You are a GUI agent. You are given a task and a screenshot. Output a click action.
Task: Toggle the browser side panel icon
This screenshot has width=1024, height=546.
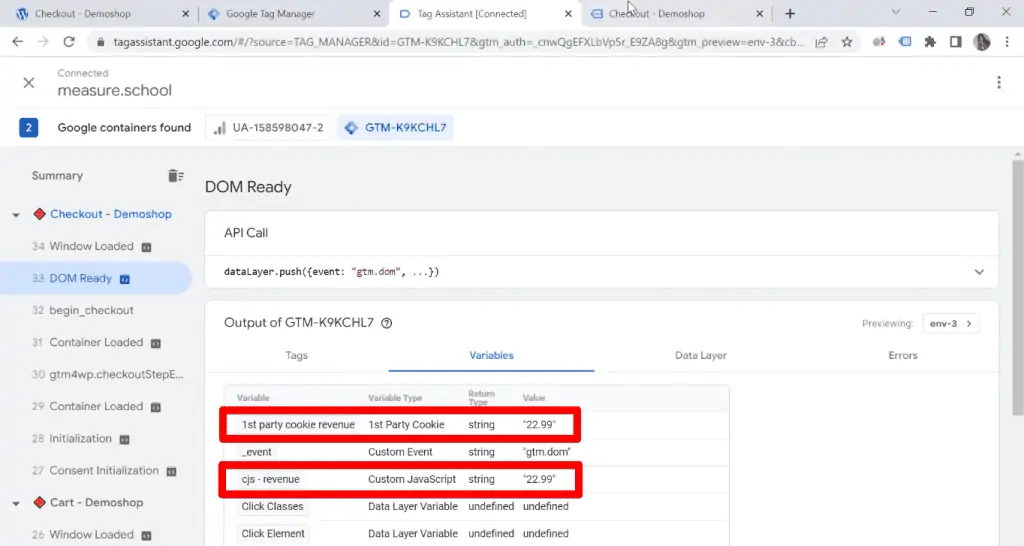click(x=955, y=42)
